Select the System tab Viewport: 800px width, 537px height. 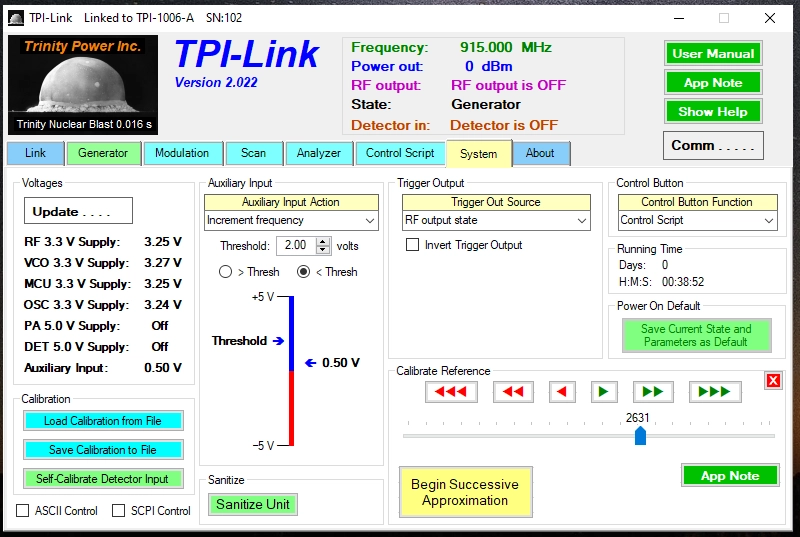coord(479,154)
